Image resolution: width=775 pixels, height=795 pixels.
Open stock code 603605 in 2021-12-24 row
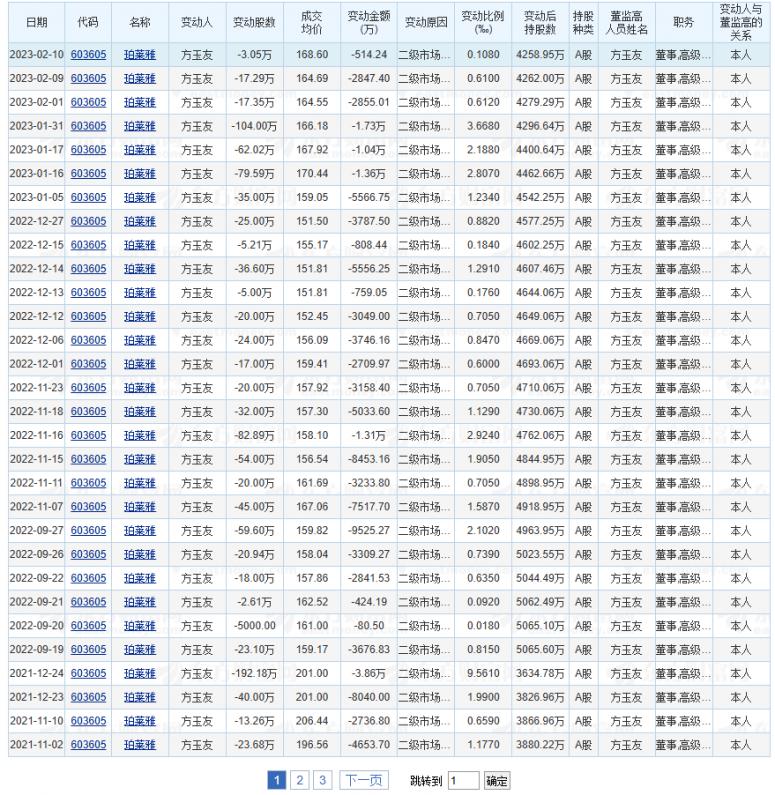88,673
